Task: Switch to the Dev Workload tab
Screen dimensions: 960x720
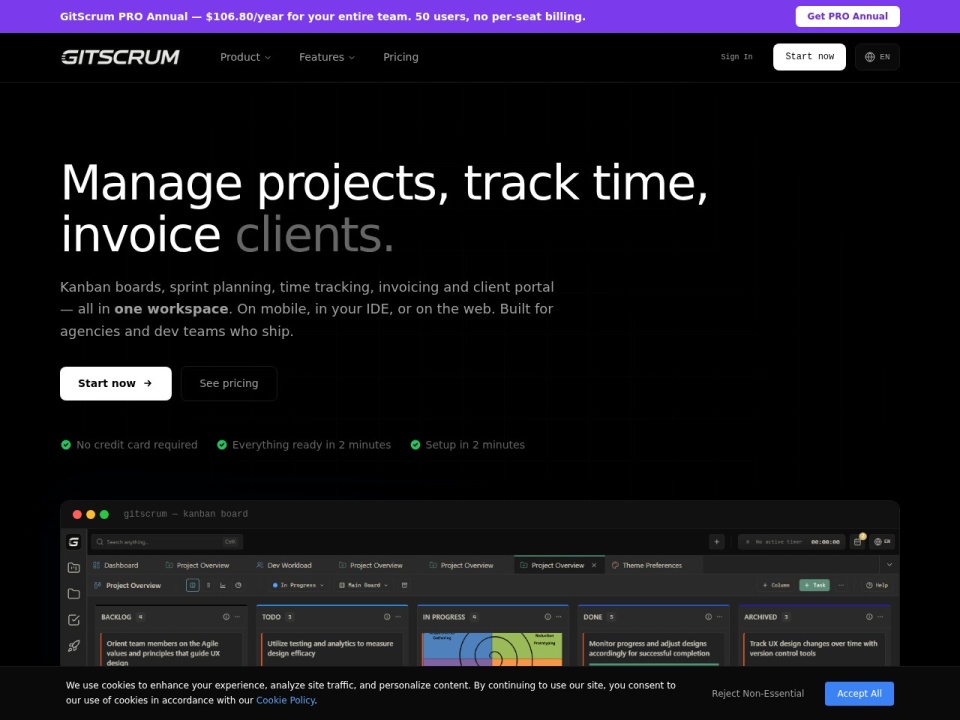Action: [284, 565]
